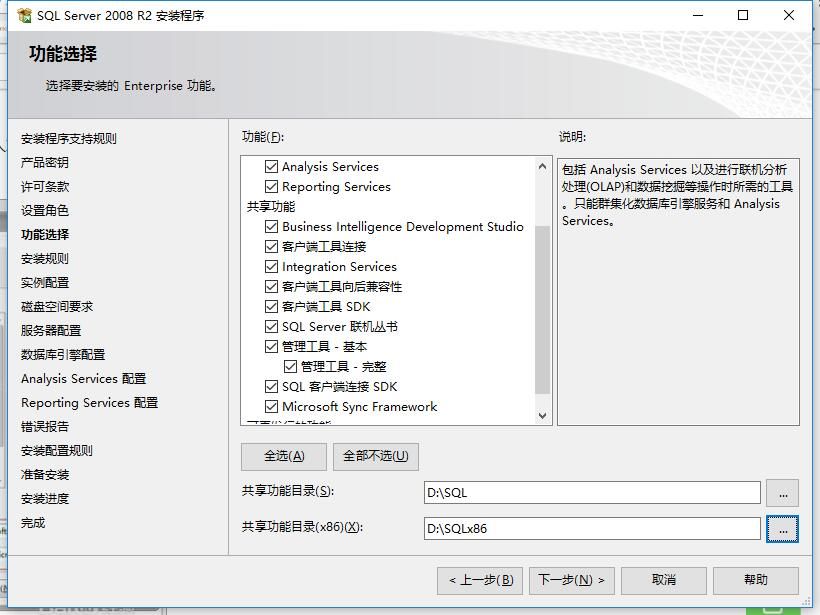Screen dimensions: 820x615
Task: Proceed with 下一步(N) button
Action: click(x=572, y=580)
